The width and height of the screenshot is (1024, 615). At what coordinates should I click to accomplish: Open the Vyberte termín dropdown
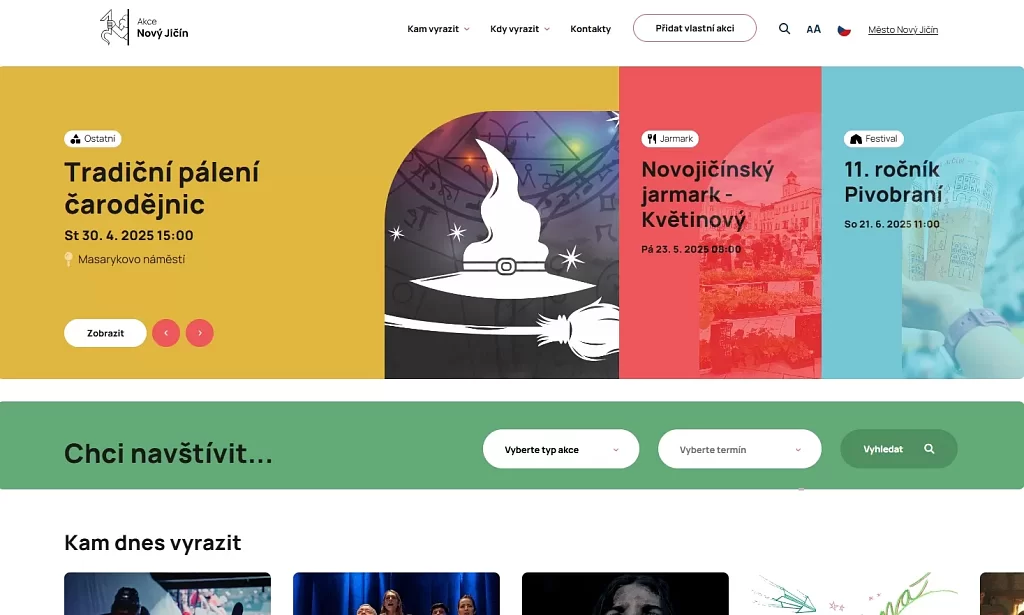[739, 449]
